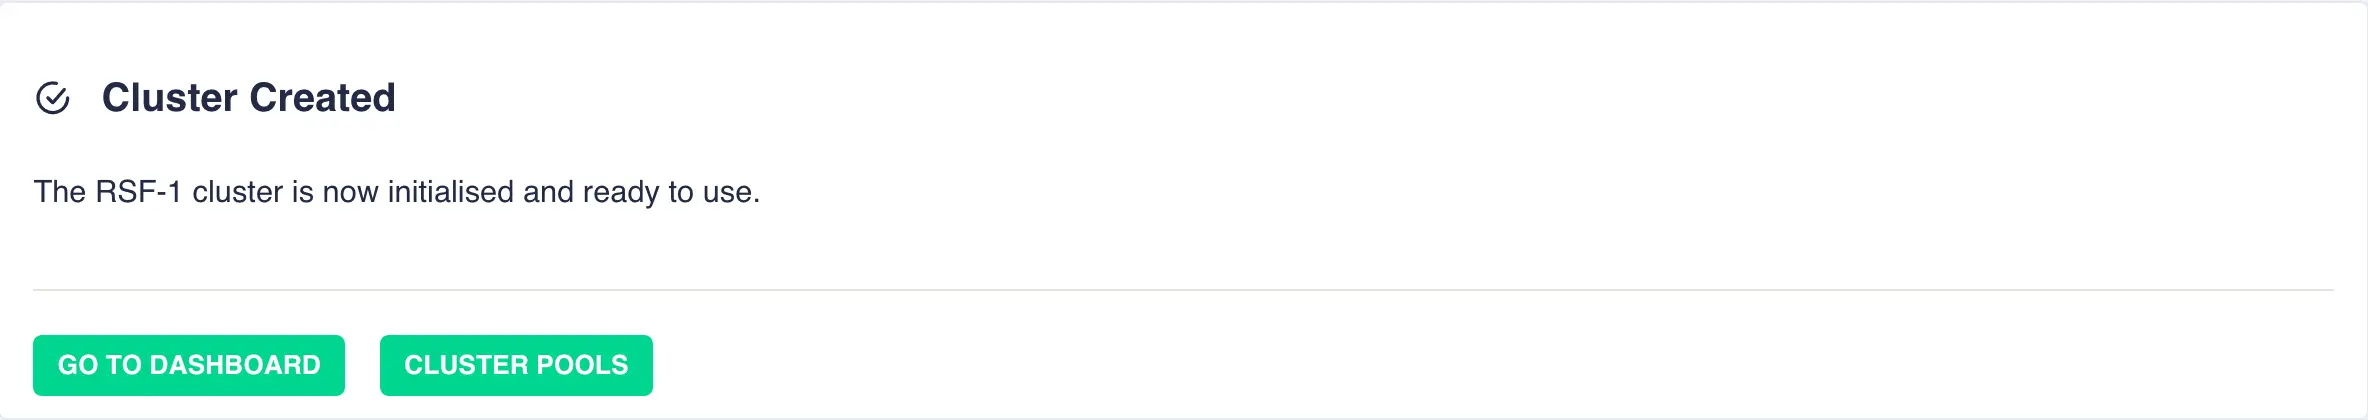
Task: Click the tick mark inside the circle icon
Action: click(x=55, y=97)
